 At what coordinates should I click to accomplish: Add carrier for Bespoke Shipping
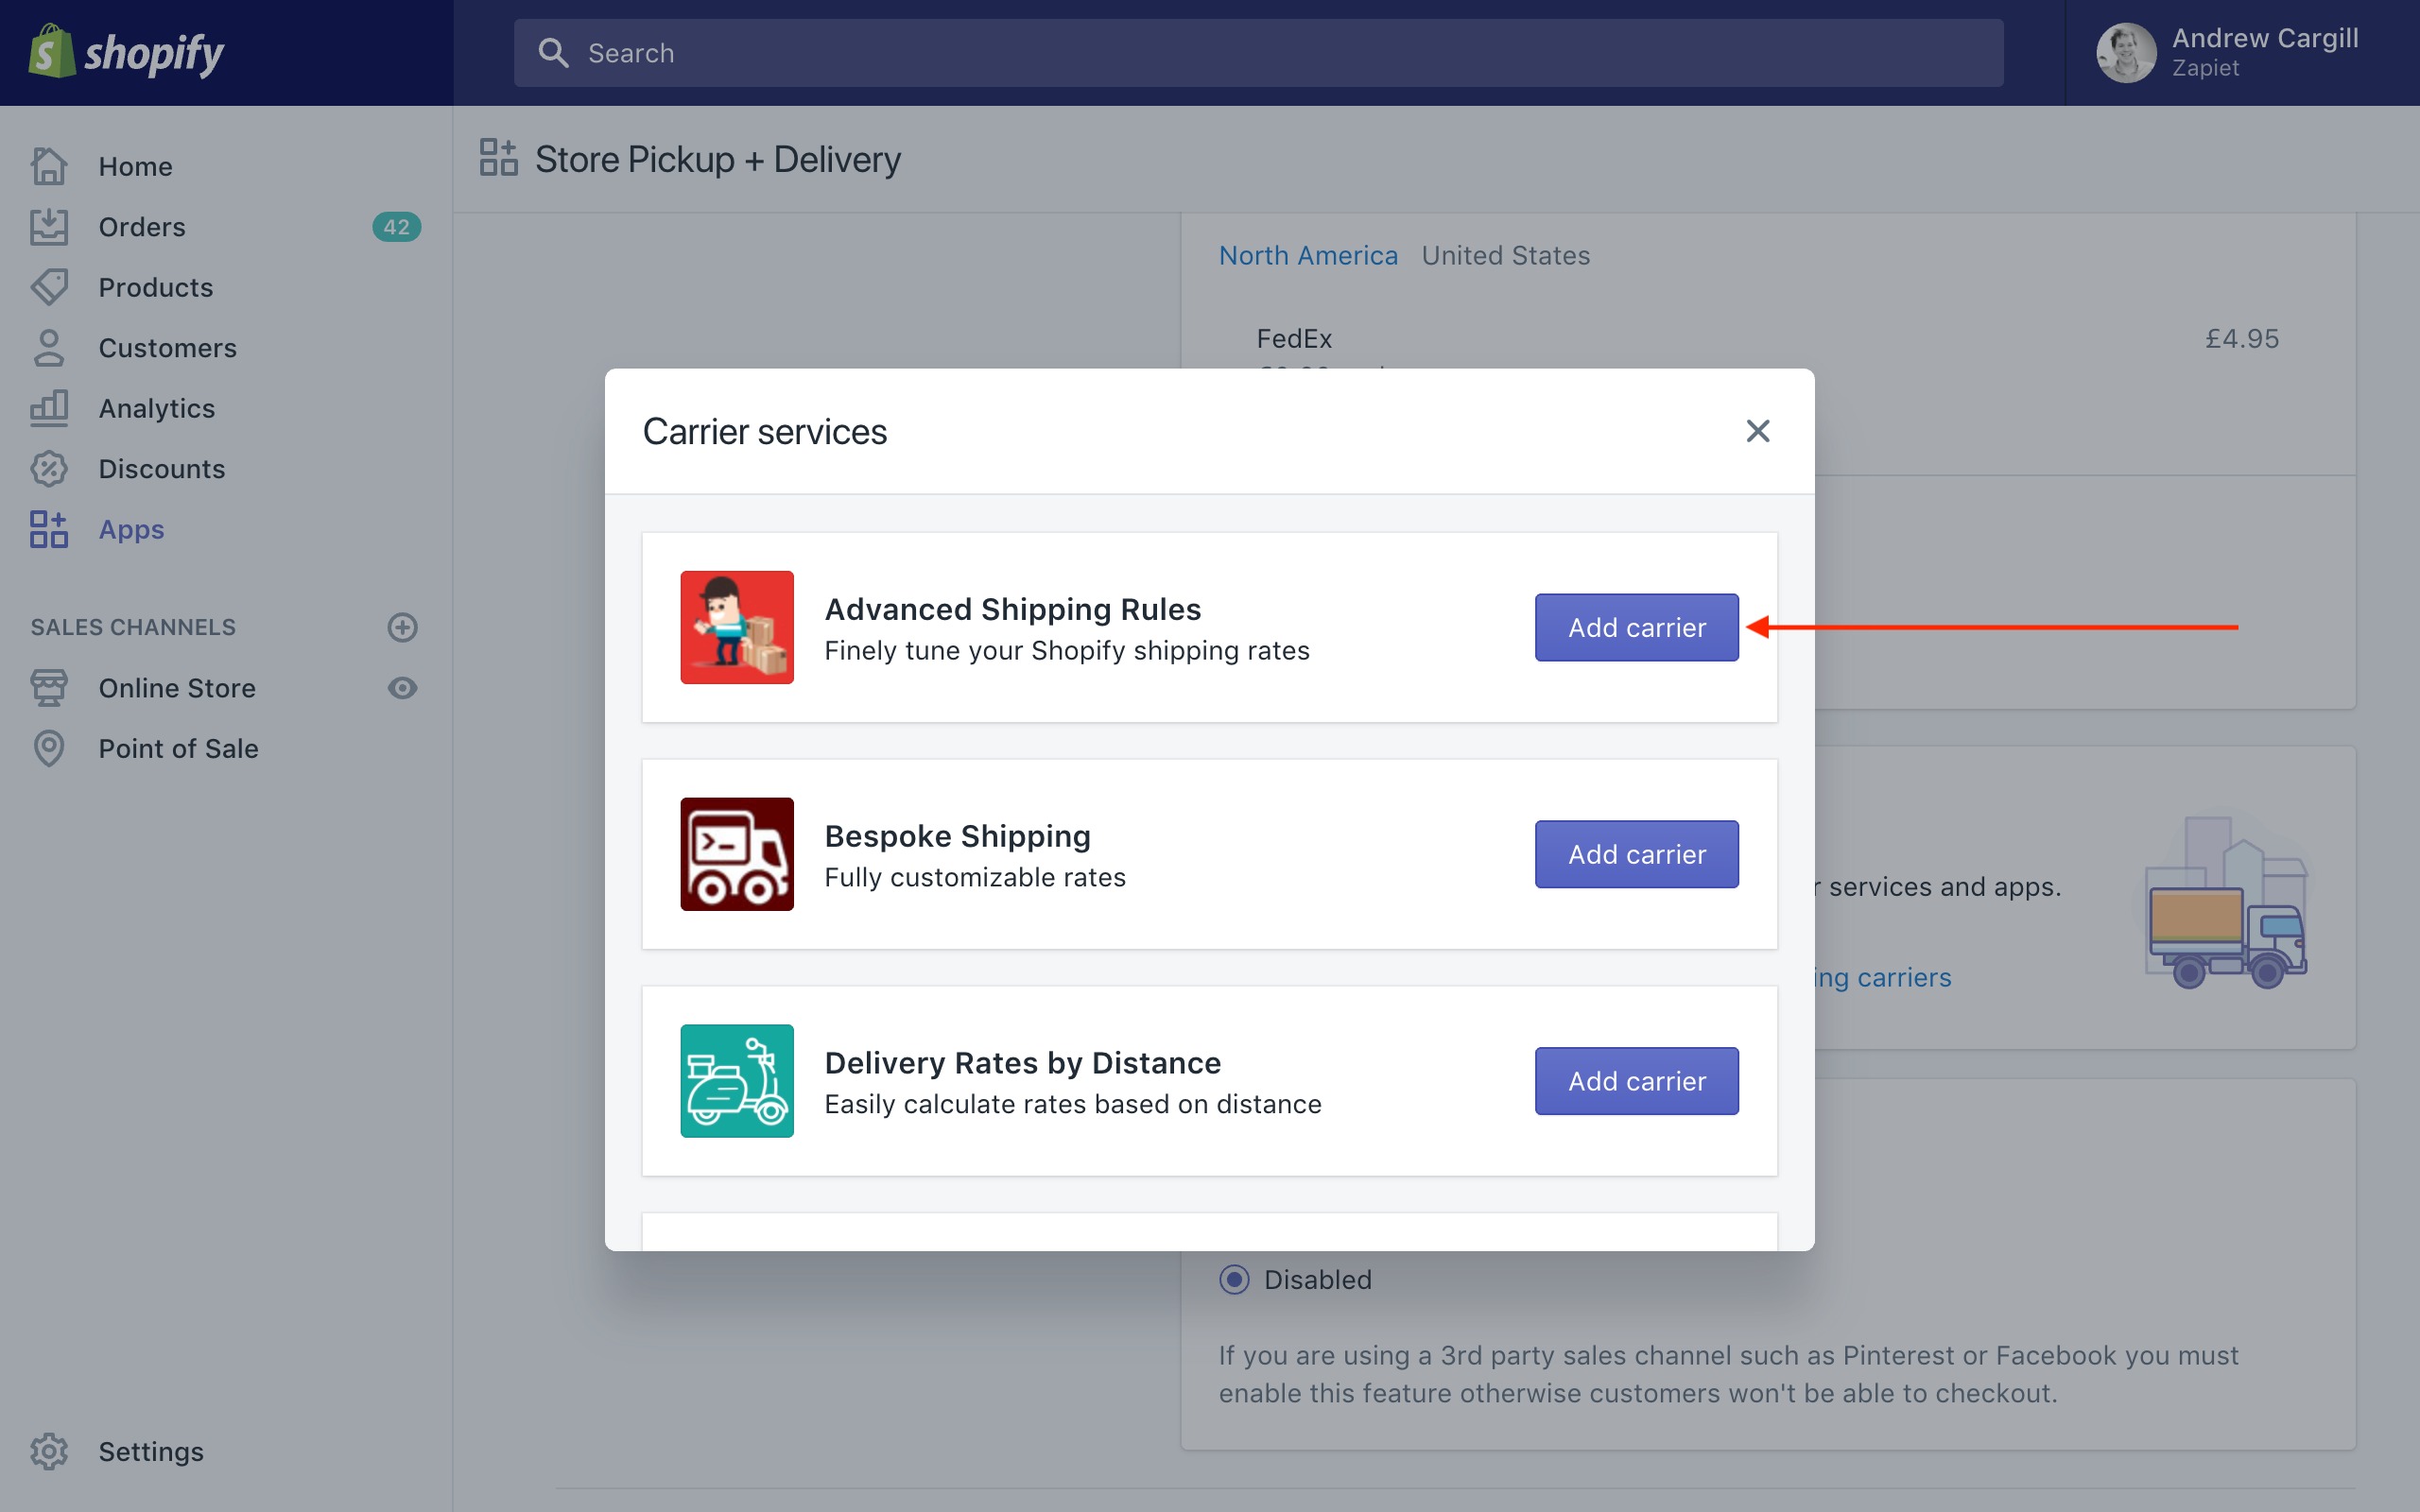(x=1636, y=854)
